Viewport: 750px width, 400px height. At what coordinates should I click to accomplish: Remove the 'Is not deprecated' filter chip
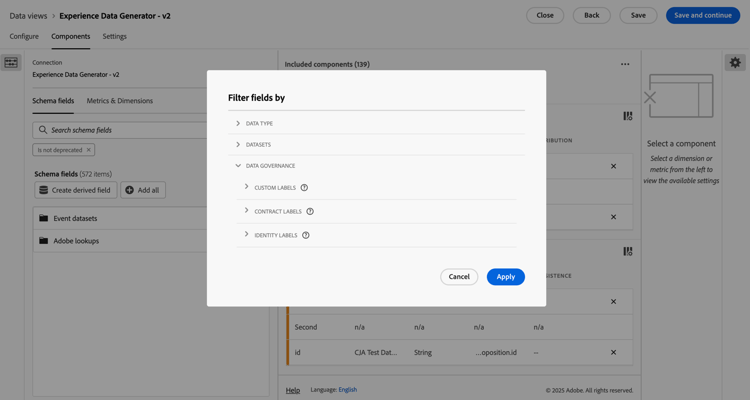pos(88,150)
